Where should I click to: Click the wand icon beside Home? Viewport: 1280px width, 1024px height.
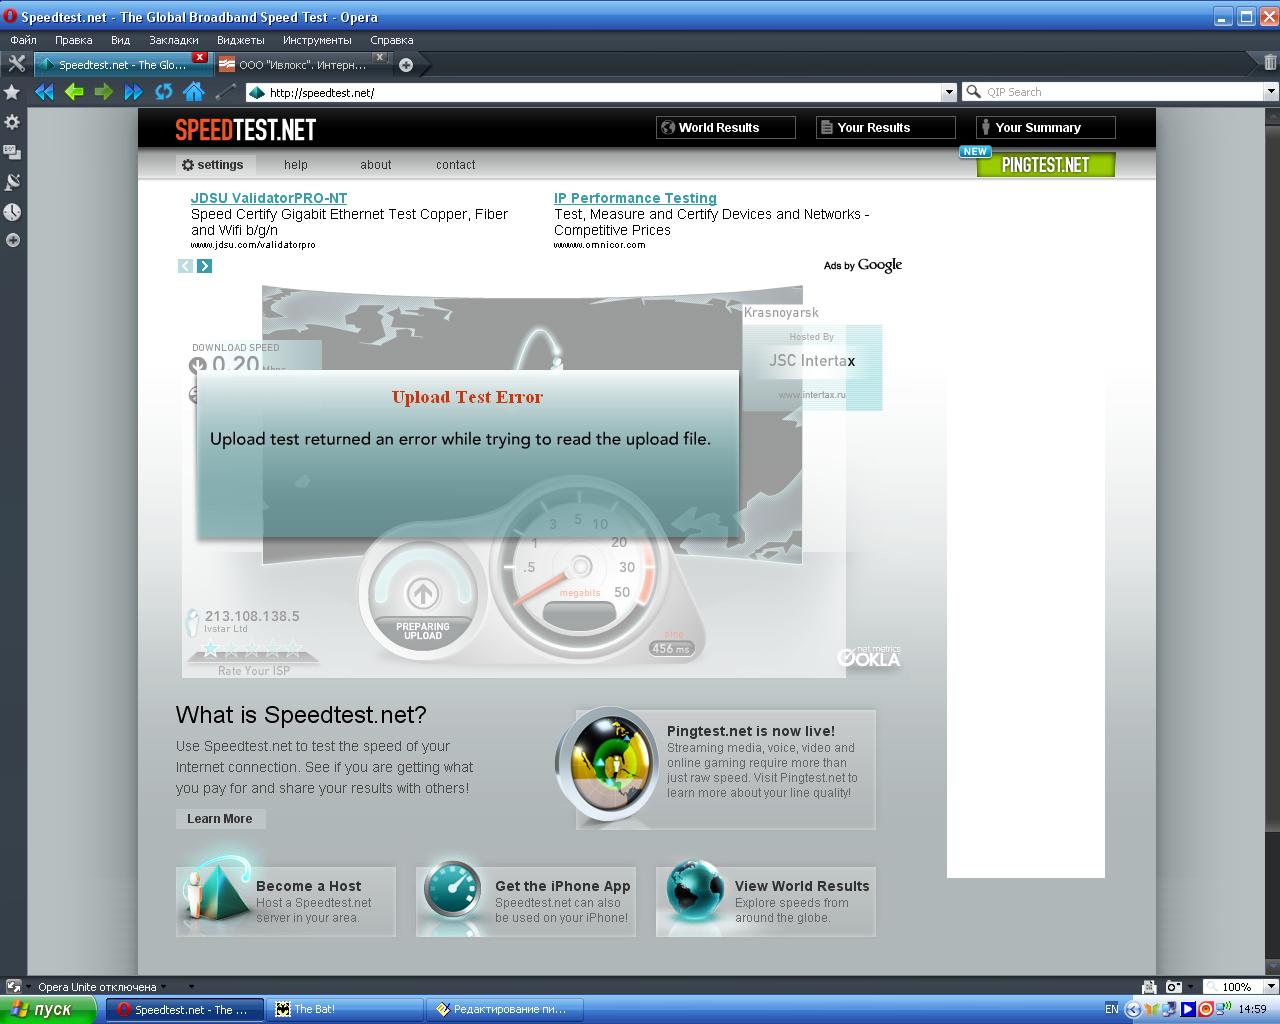click(226, 92)
